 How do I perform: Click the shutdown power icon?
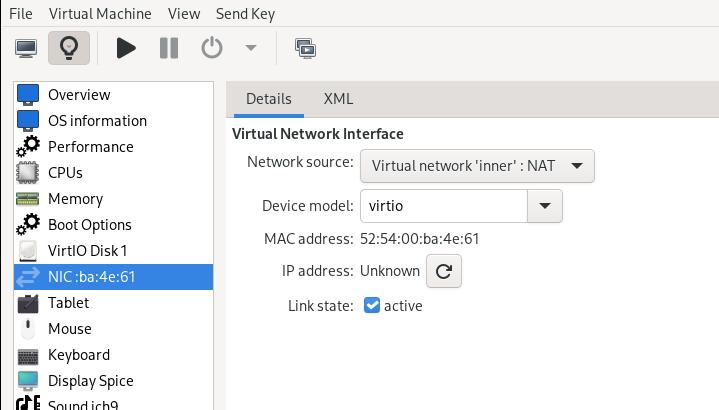pyautogui.click(x=212, y=48)
